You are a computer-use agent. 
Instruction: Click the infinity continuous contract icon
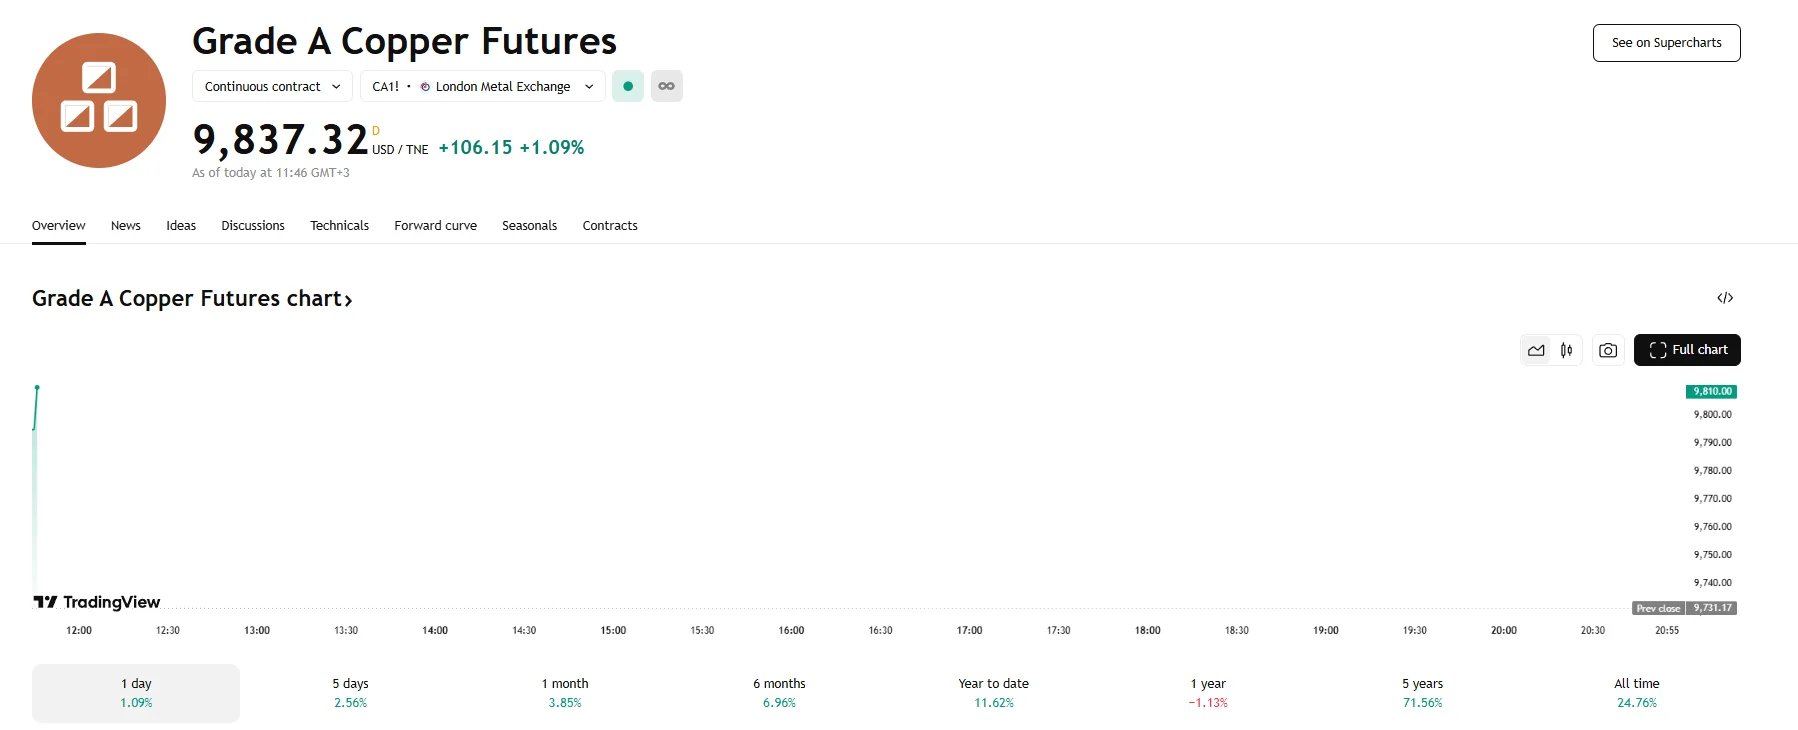tap(666, 86)
